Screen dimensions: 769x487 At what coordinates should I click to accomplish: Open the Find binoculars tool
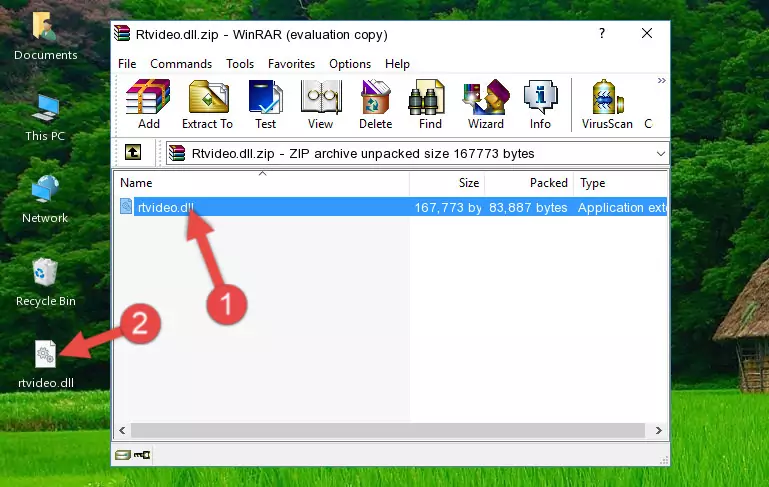coord(430,104)
